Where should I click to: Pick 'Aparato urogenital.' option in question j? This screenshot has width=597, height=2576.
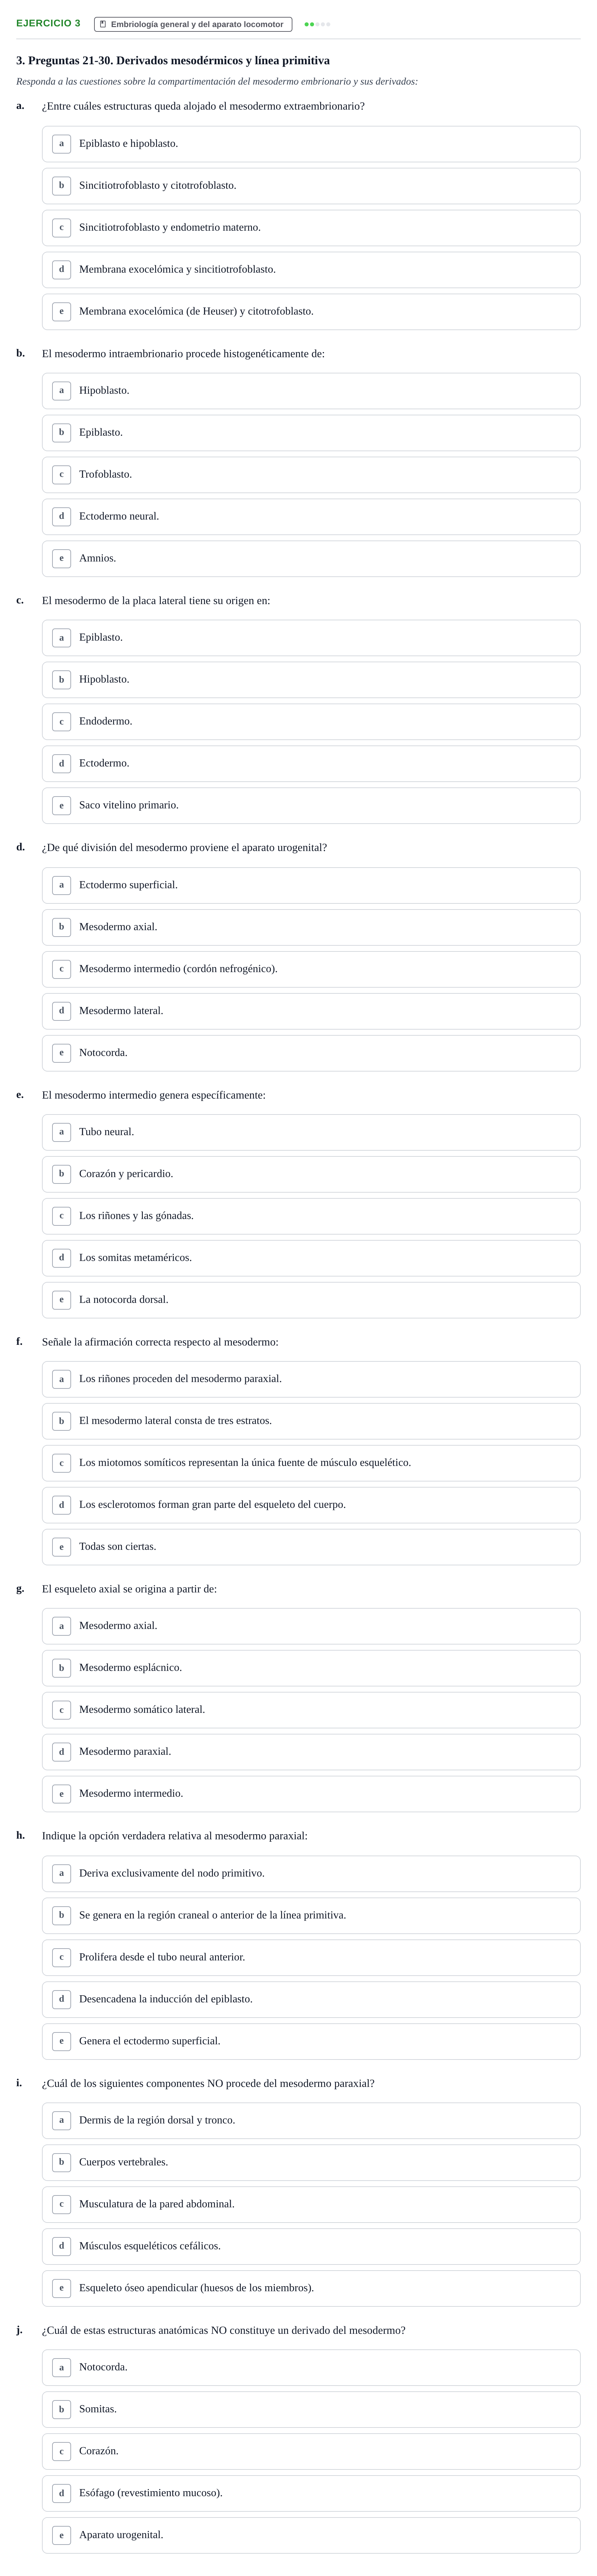tap(311, 2535)
